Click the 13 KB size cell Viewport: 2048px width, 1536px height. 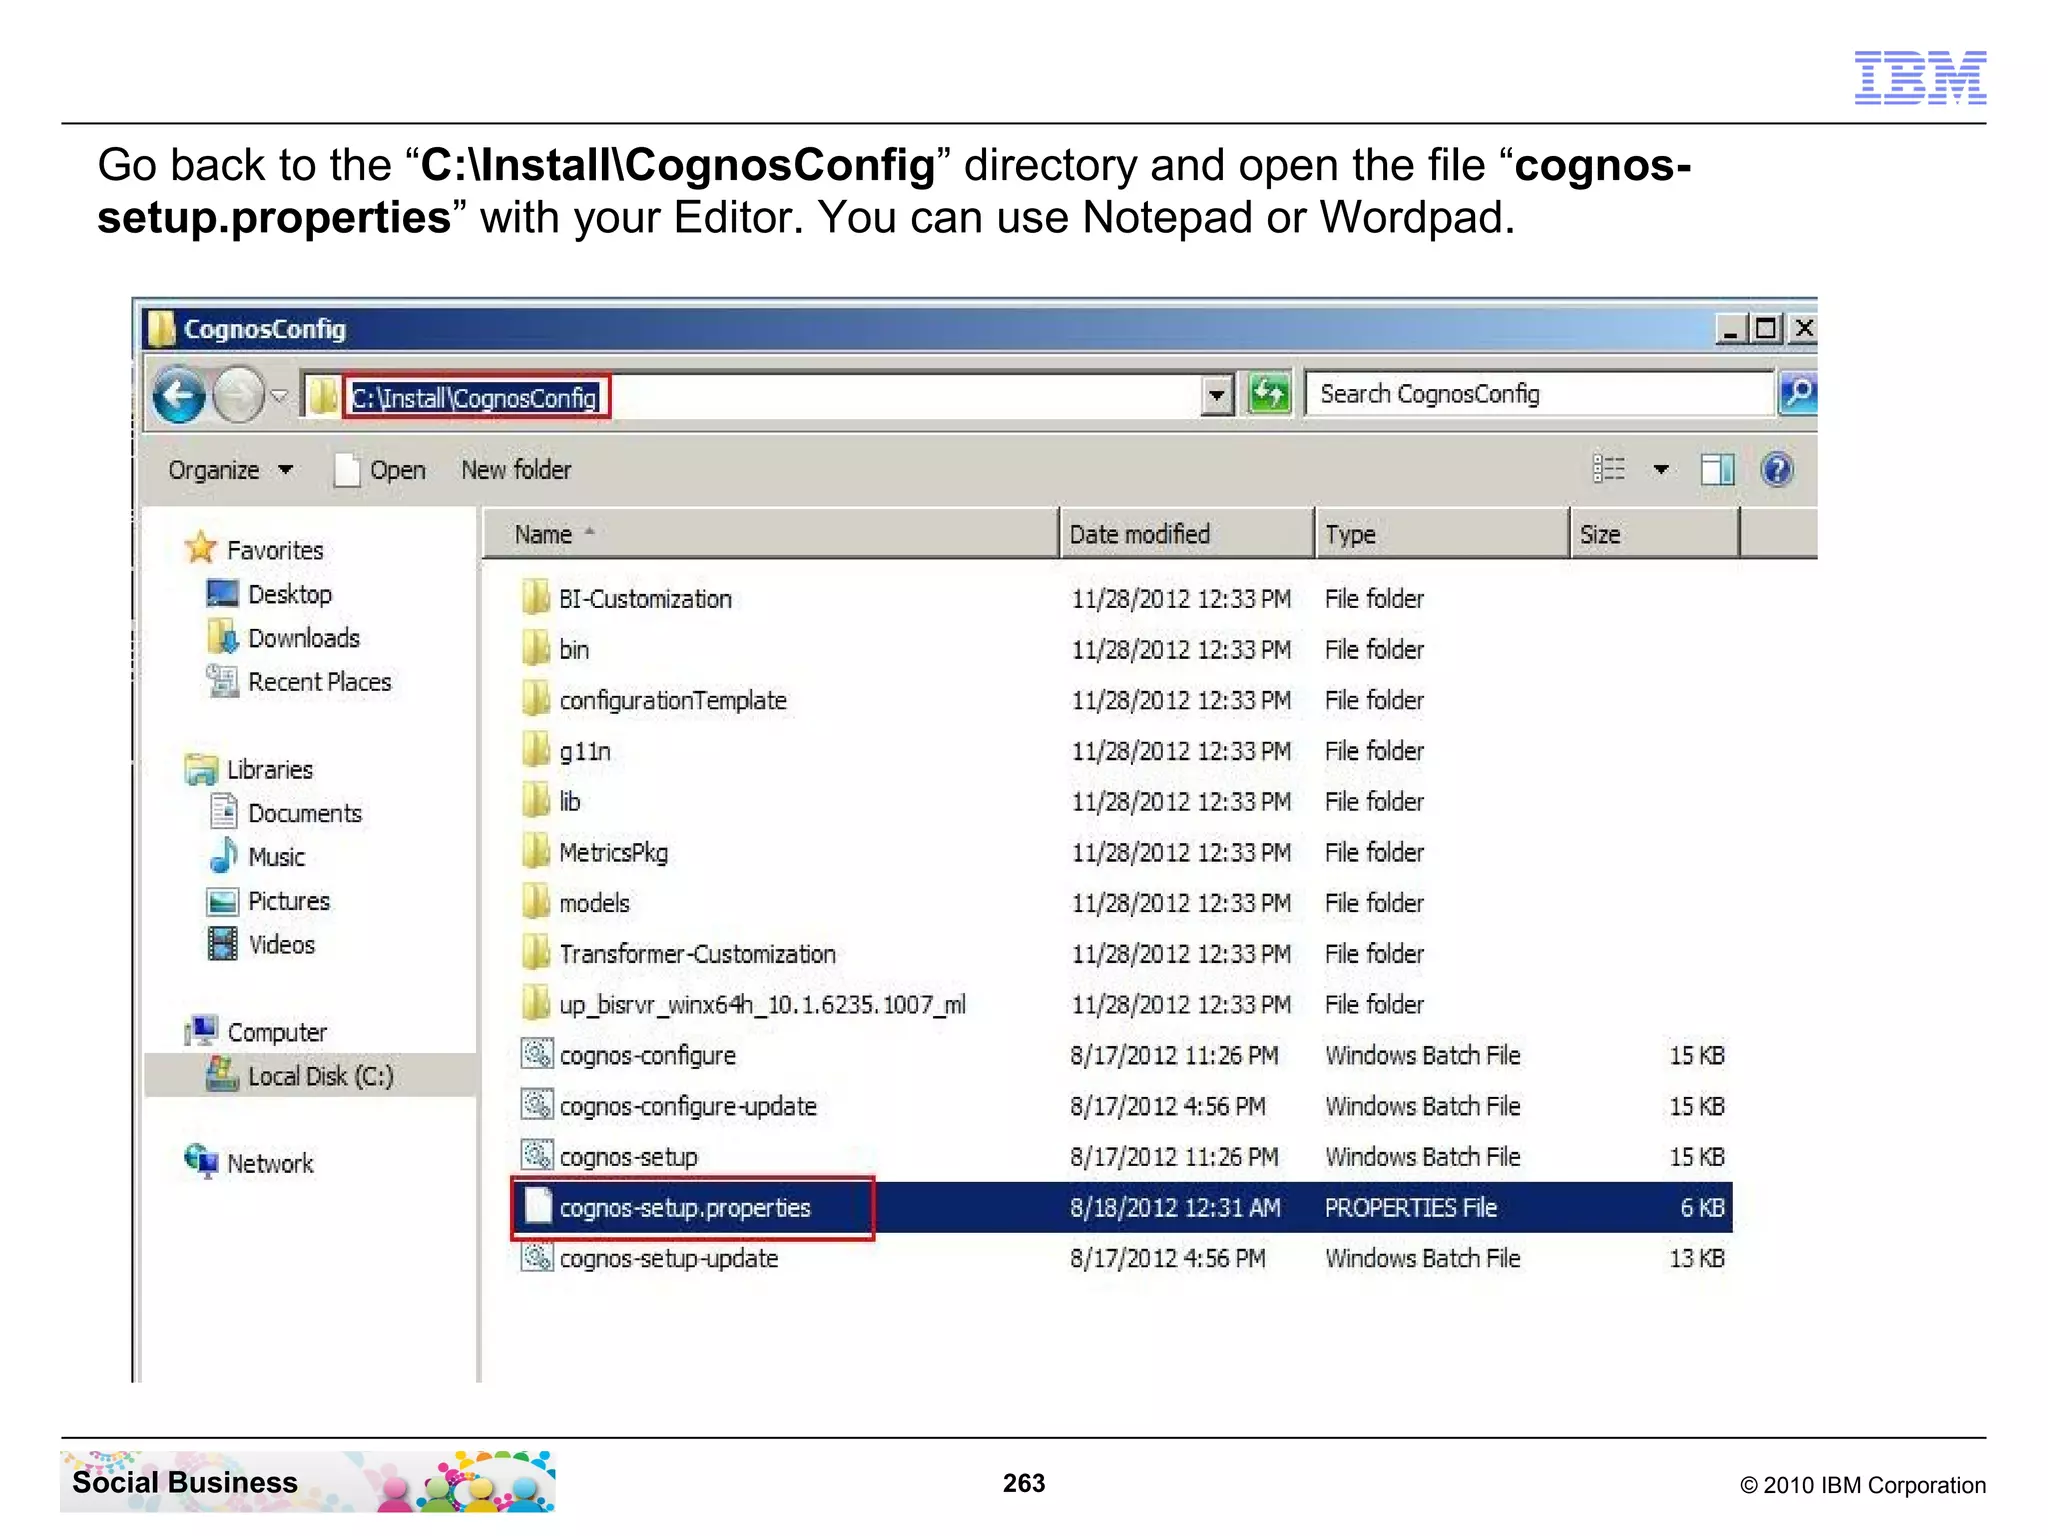[1697, 1258]
